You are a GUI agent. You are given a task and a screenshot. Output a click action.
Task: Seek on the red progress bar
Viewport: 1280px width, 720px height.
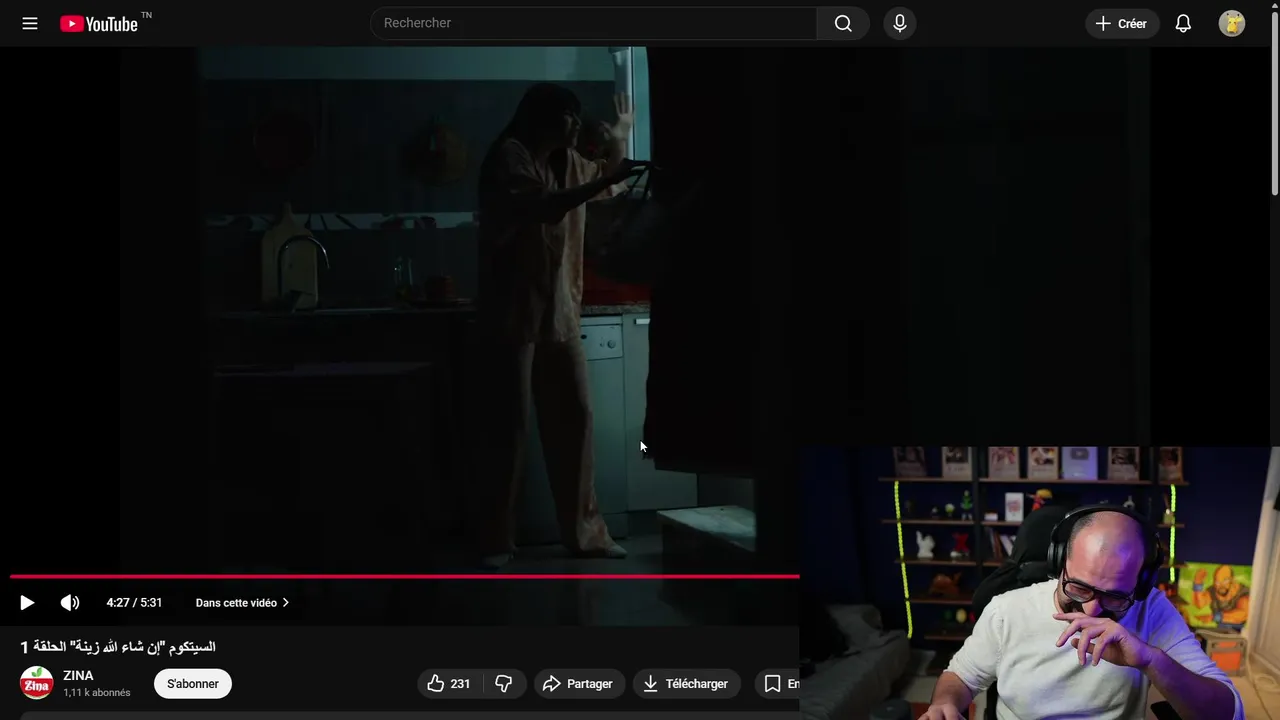click(404, 576)
